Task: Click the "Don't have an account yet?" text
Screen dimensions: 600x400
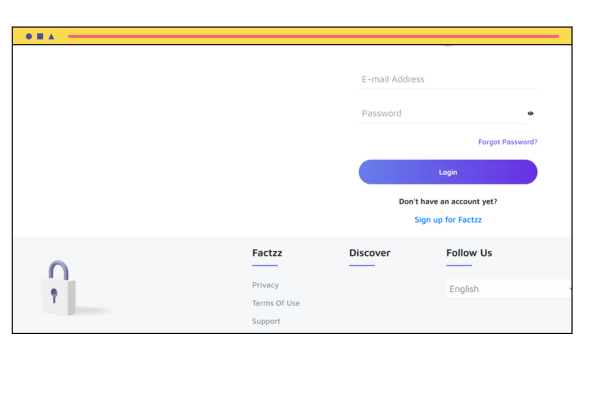Action: (448, 201)
